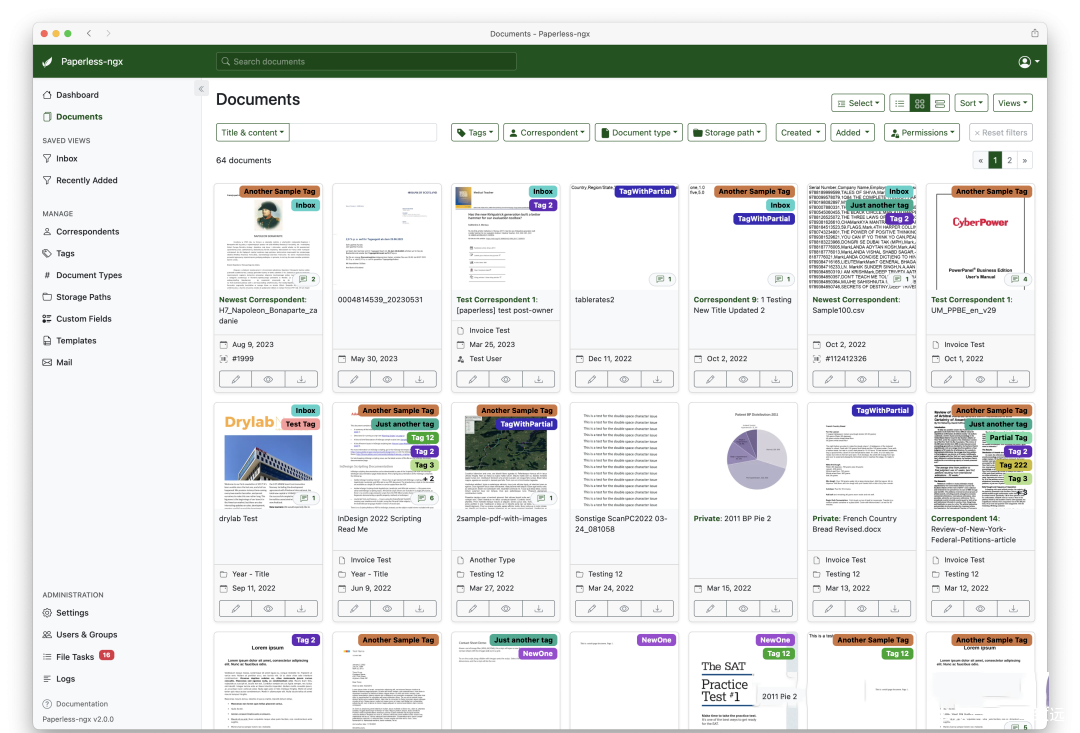
Task: Preview the Sample100.csv document
Action: pos(862,380)
